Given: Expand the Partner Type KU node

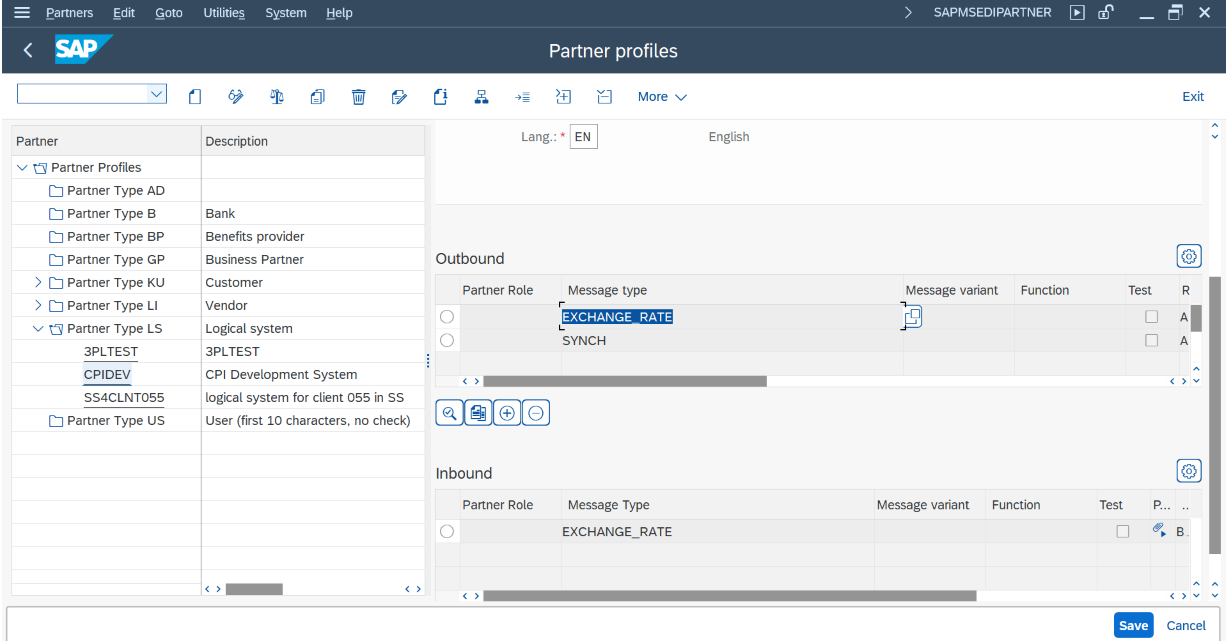Looking at the screenshot, I should click(39, 283).
